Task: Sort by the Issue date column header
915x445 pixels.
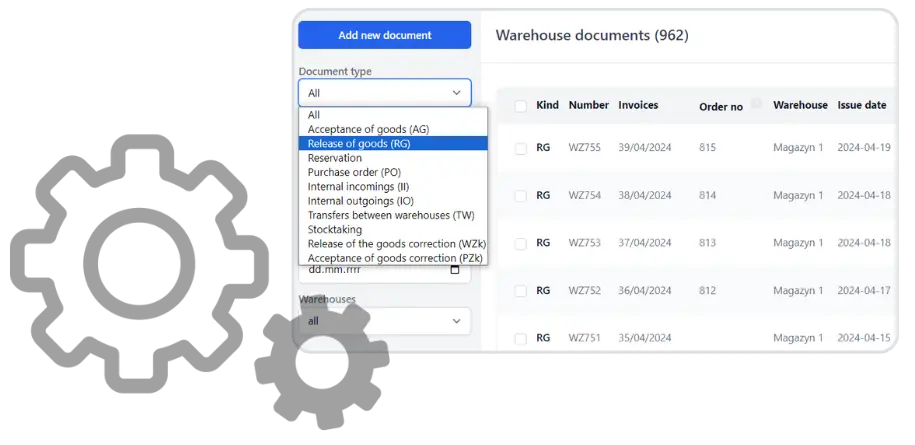Action: pos(862,105)
